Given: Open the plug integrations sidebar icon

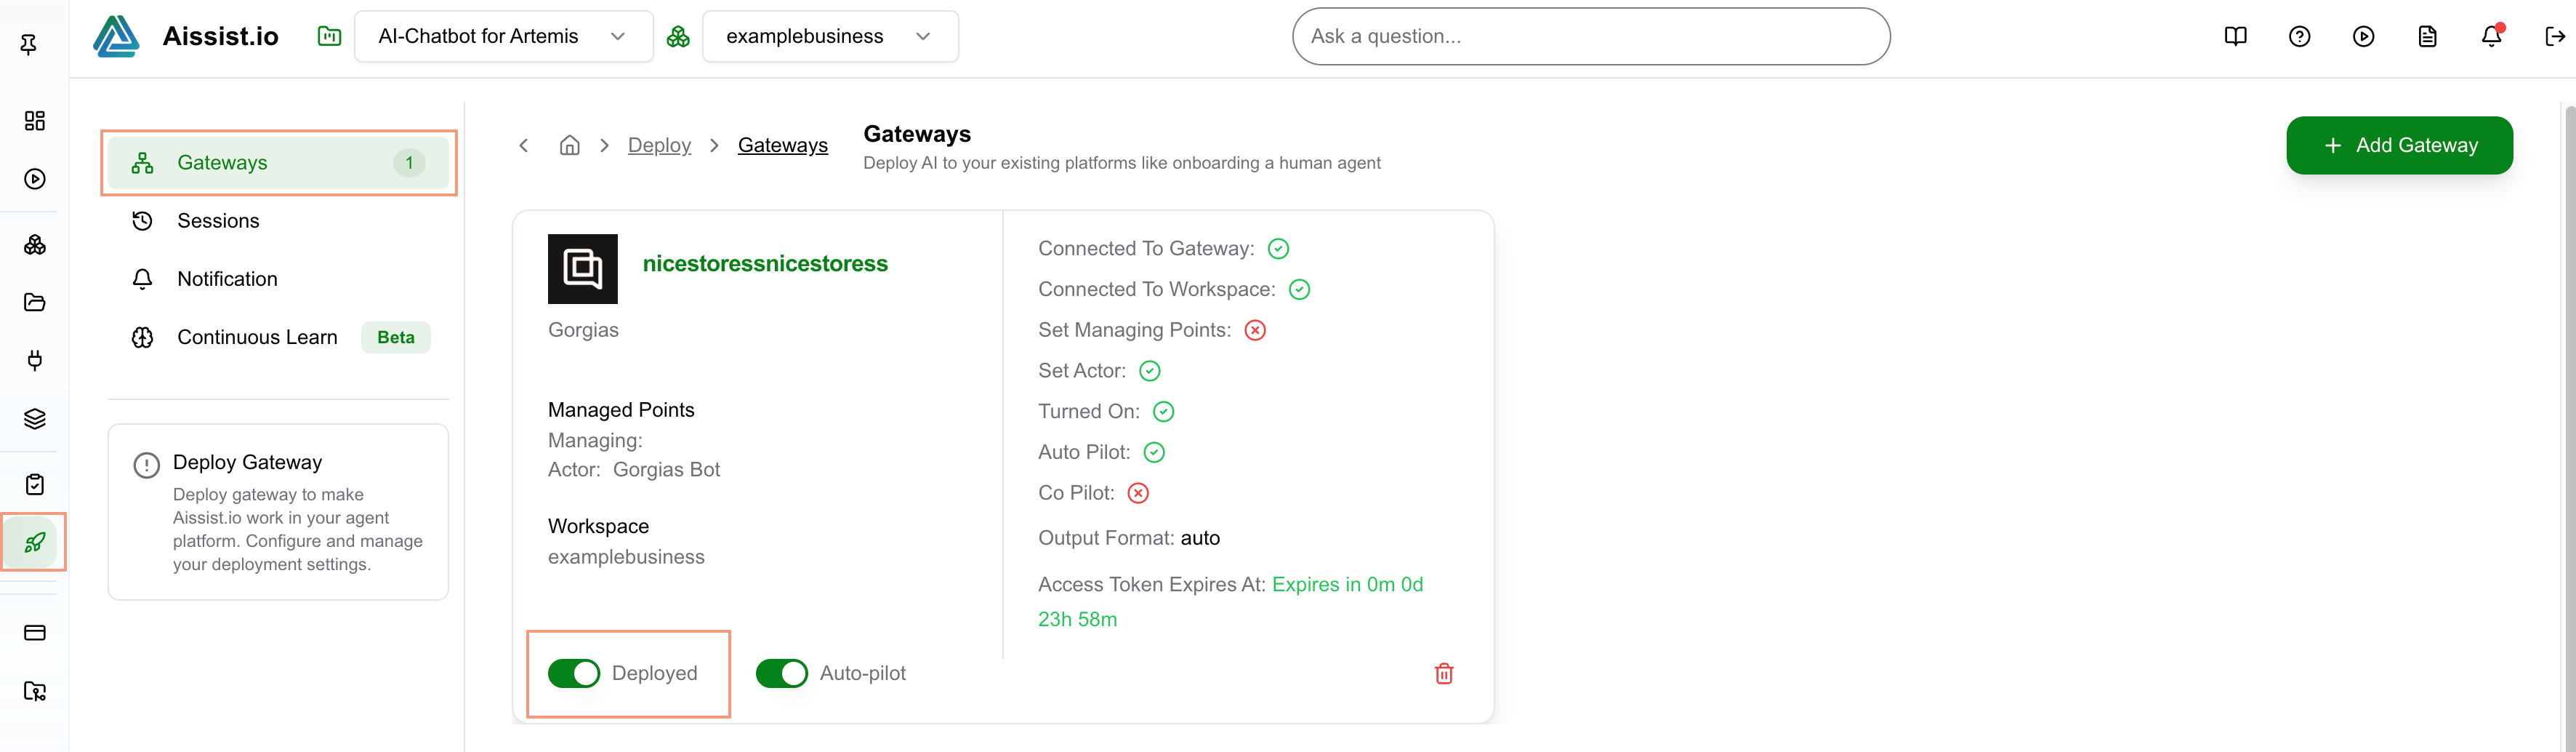Looking at the screenshot, I should [x=35, y=360].
